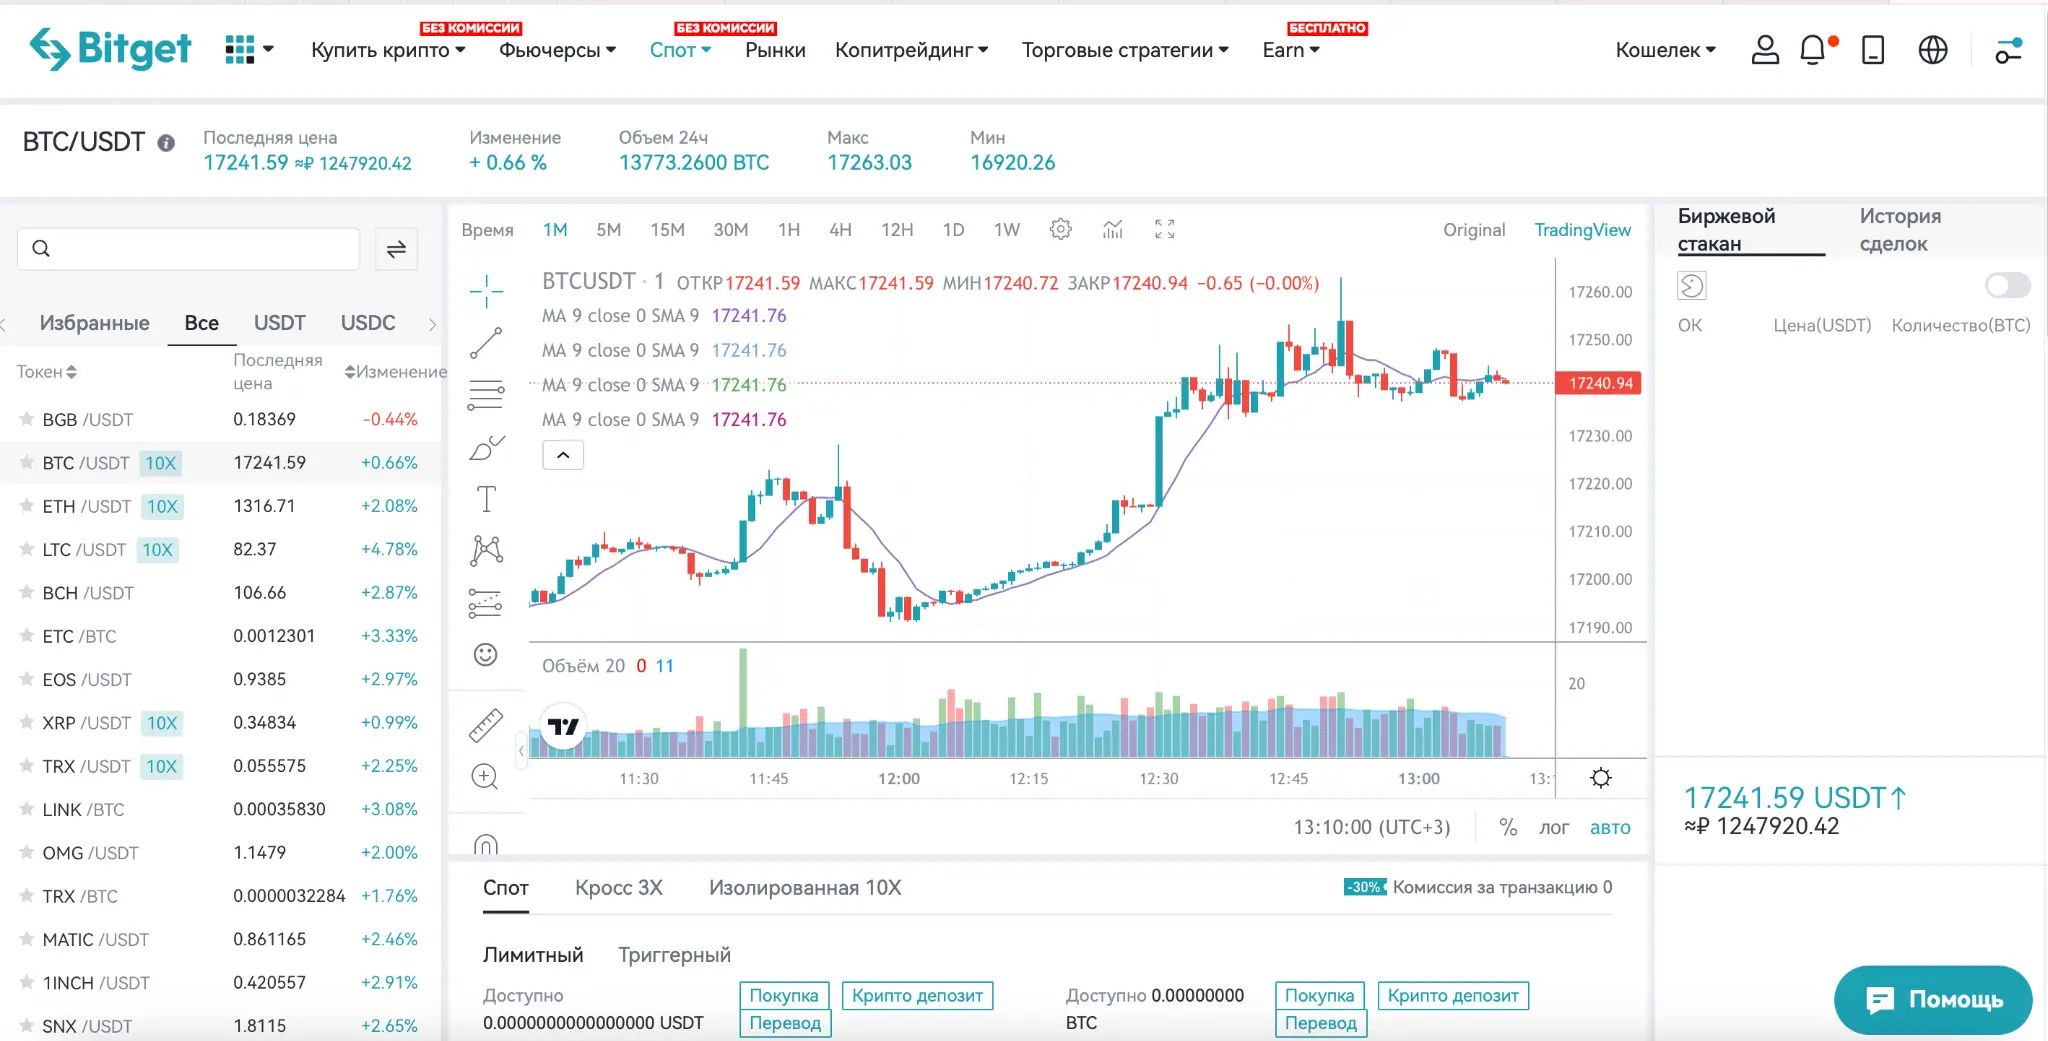
Task: Switch to История сделок tab
Action: (x=1900, y=230)
